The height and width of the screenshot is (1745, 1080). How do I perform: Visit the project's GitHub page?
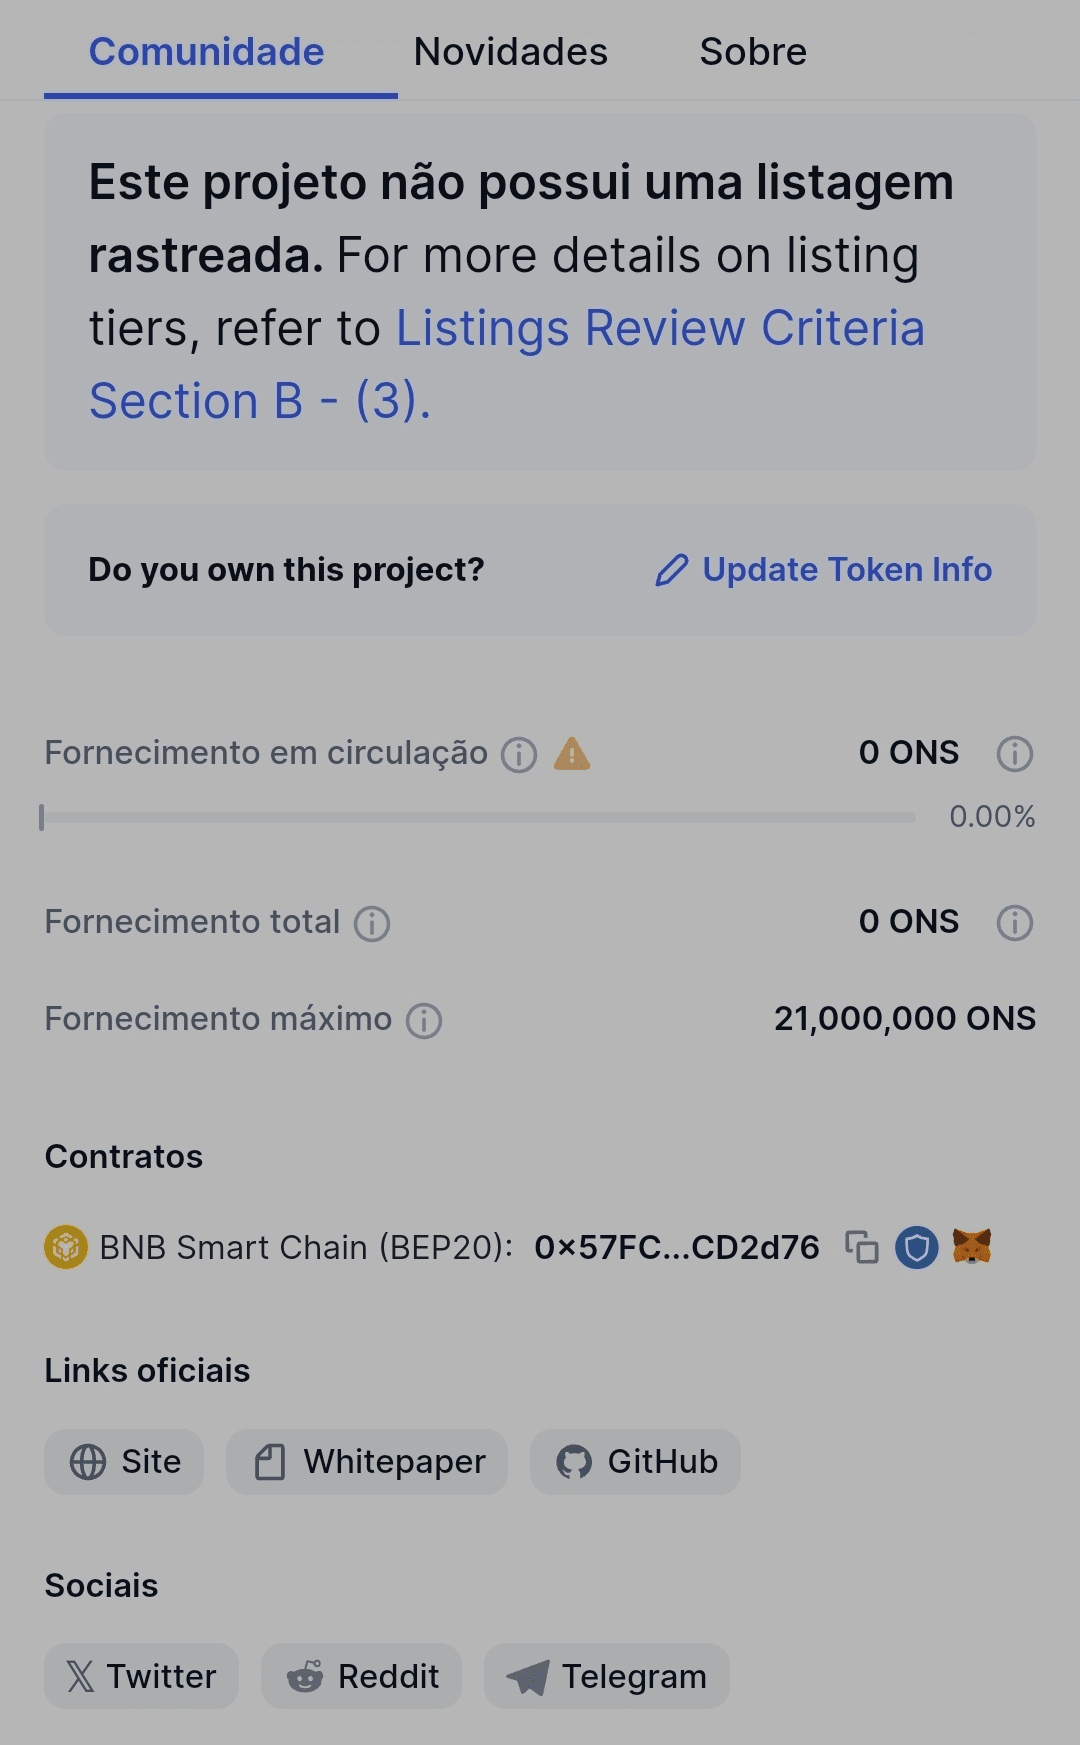pyautogui.click(x=636, y=1462)
